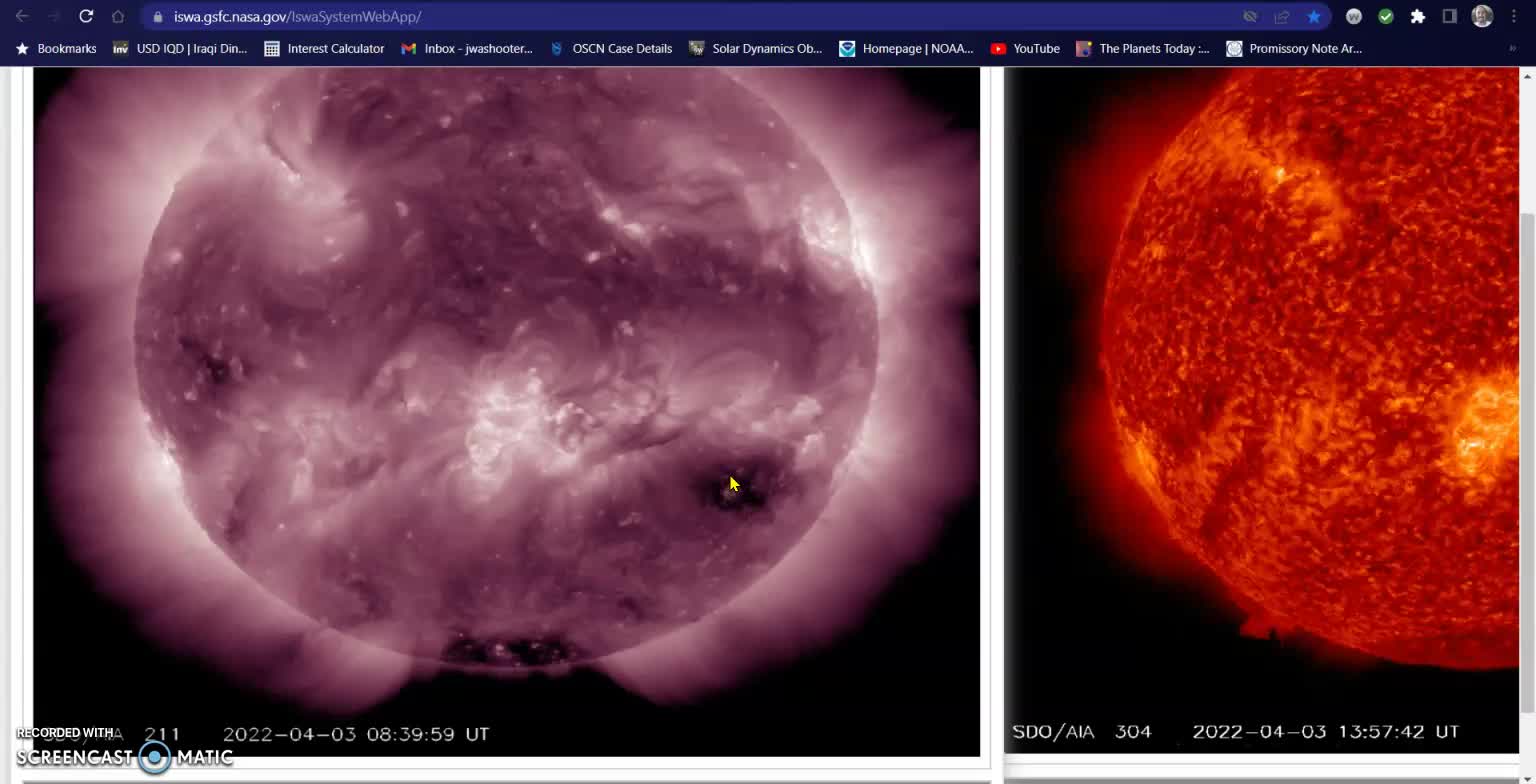Screen dimensions: 1536x784
Task: Click the scrollbar up arrow
Action: (x=1527, y=75)
